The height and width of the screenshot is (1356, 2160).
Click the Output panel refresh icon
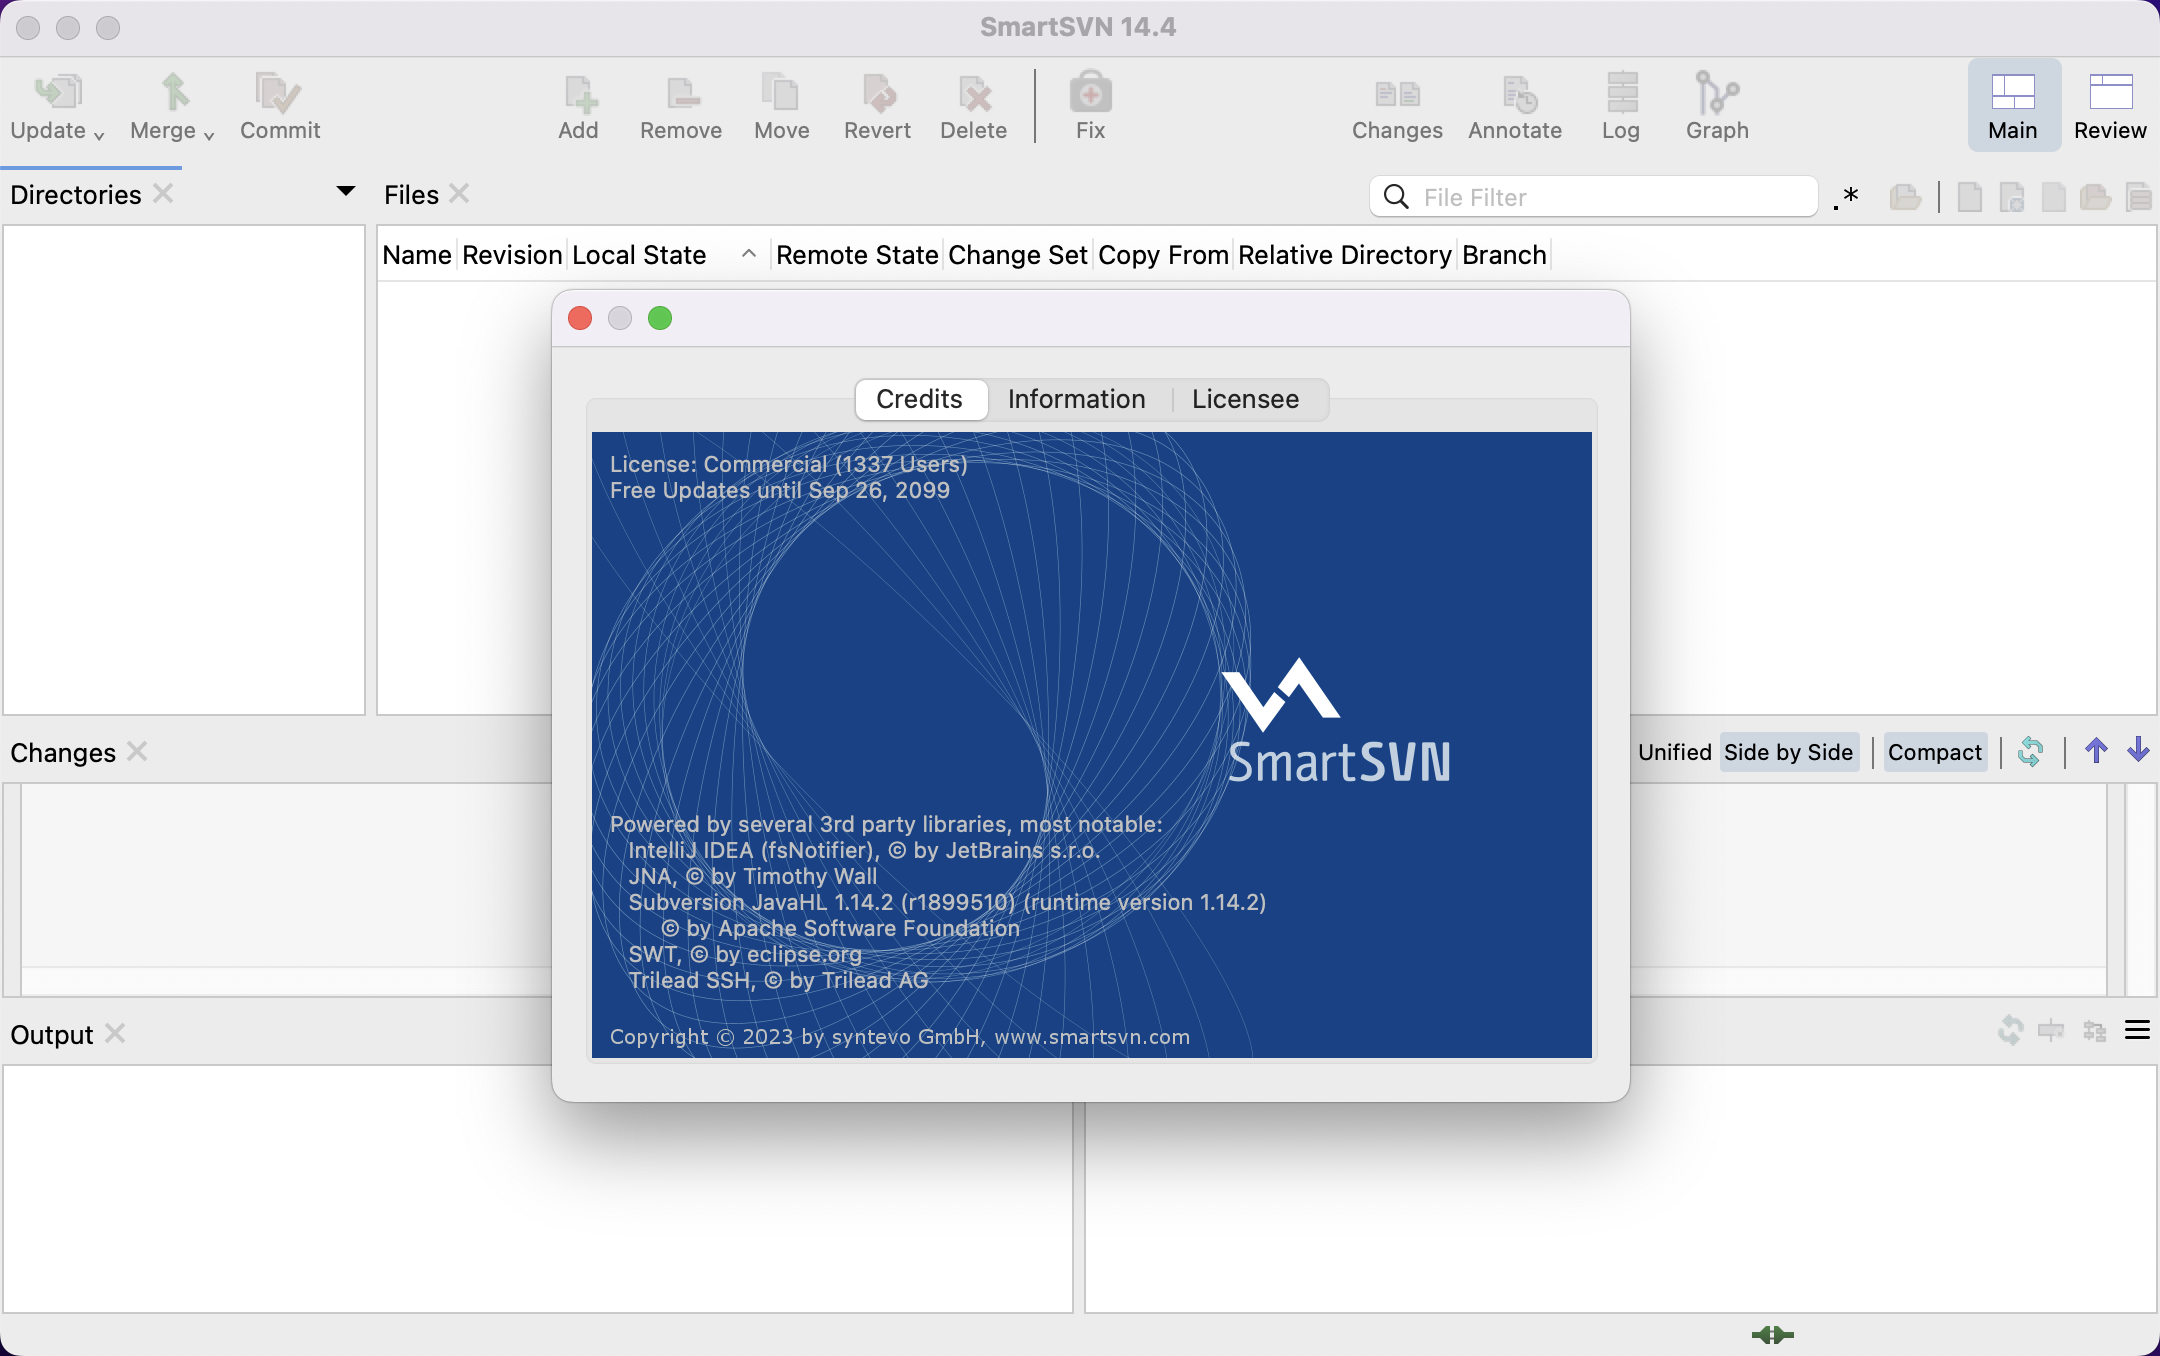pyautogui.click(x=2010, y=1030)
